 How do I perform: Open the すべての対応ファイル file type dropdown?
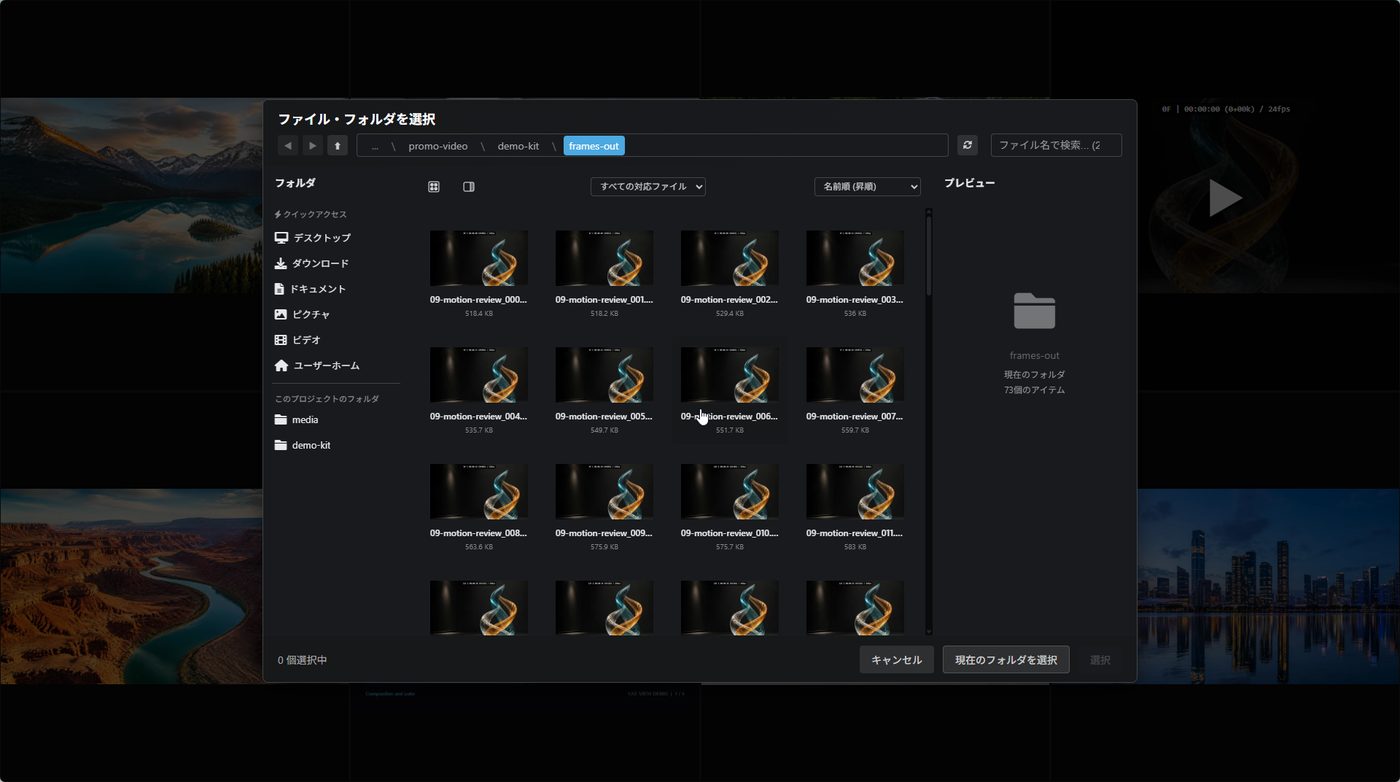pyautogui.click(x=648, y=187)
